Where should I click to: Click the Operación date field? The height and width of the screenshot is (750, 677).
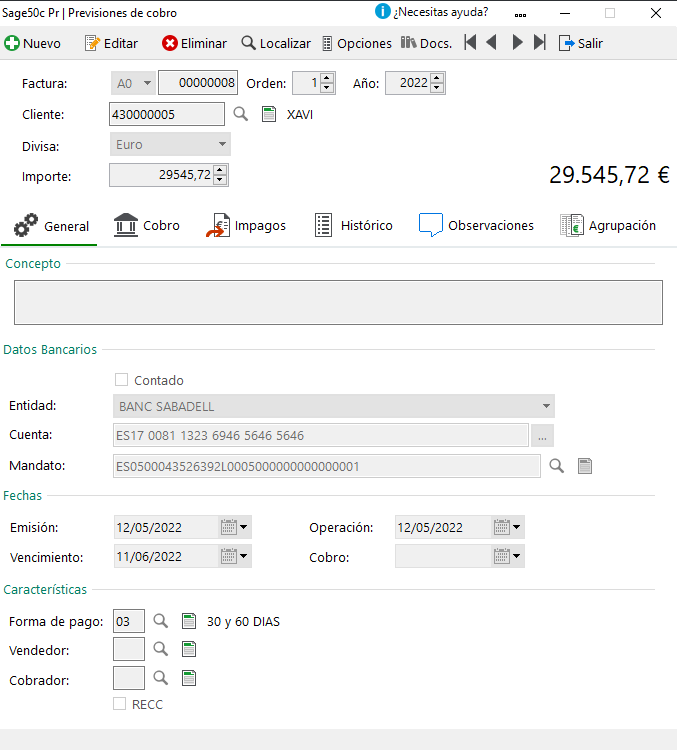(x=443, y=527)
